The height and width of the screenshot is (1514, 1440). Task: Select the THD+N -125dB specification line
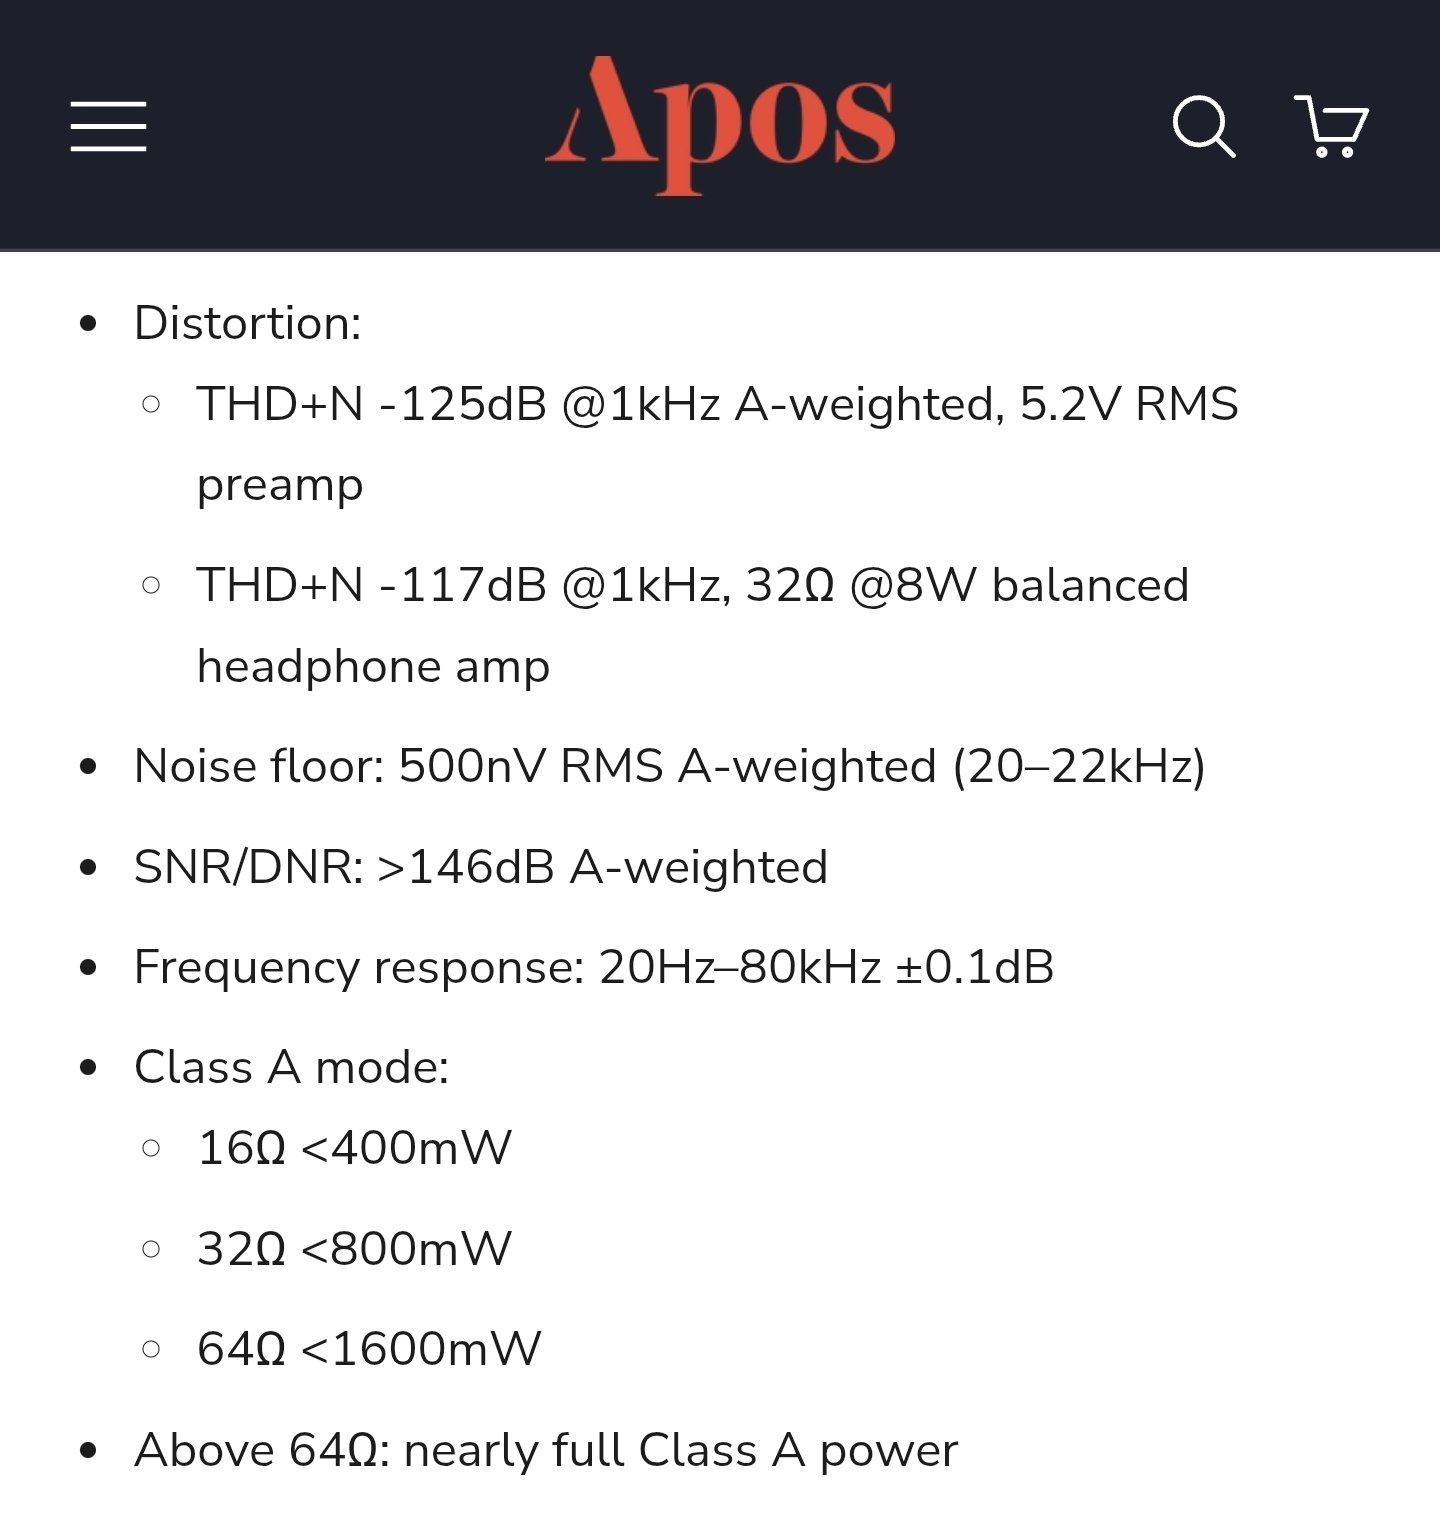(717, 404)
